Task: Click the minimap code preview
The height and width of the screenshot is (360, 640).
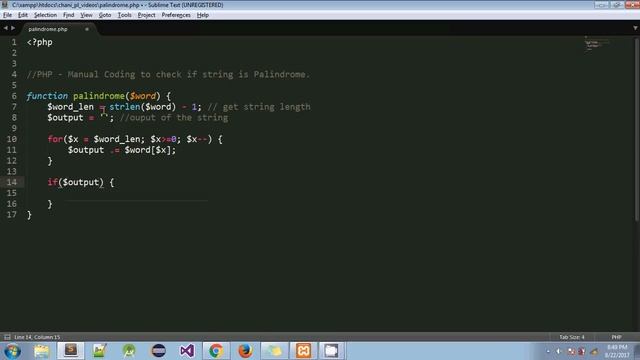Action: pos(596,44)
